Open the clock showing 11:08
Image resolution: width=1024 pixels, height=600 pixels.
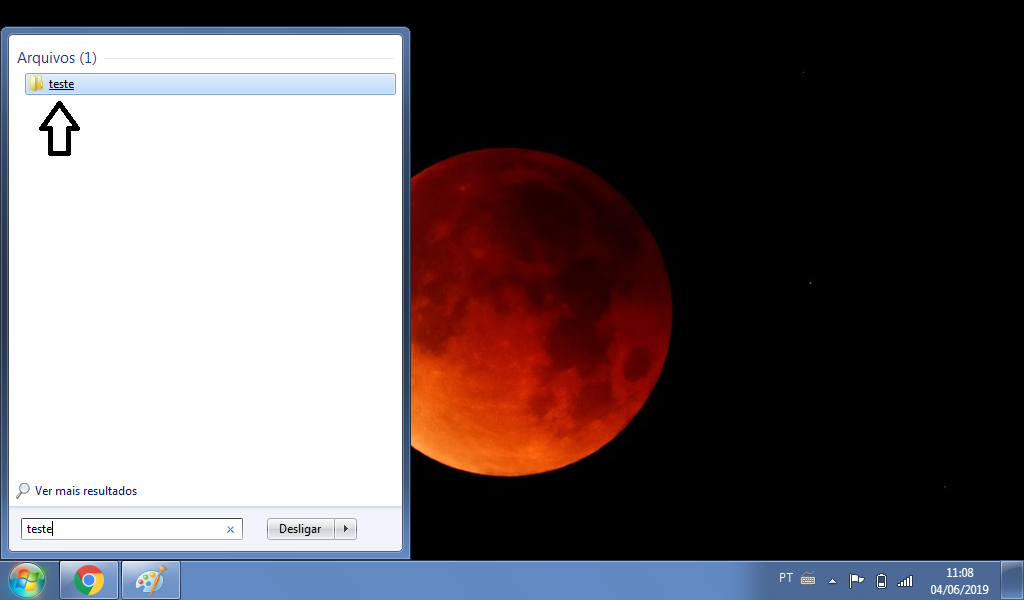coord(959,580)
